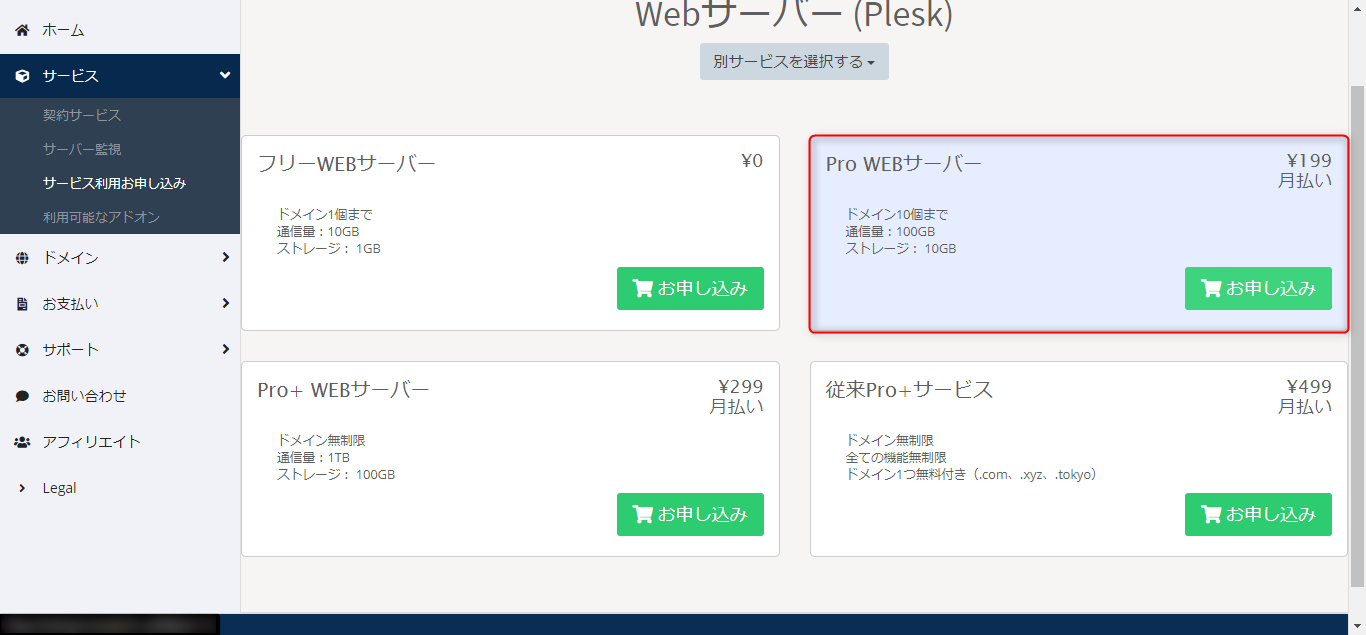Click the Pro WEBサーバー plan title
Viewport: 1366px width, 635px height.
click(904, 164)
